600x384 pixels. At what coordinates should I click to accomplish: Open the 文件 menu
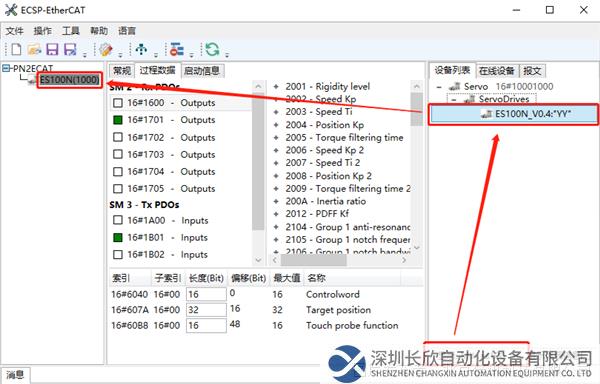pos(15,31)
